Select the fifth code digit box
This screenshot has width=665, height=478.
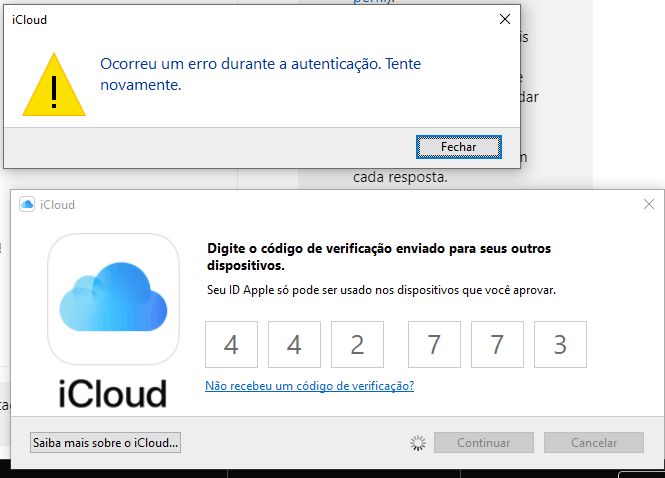tap(497, 344)
